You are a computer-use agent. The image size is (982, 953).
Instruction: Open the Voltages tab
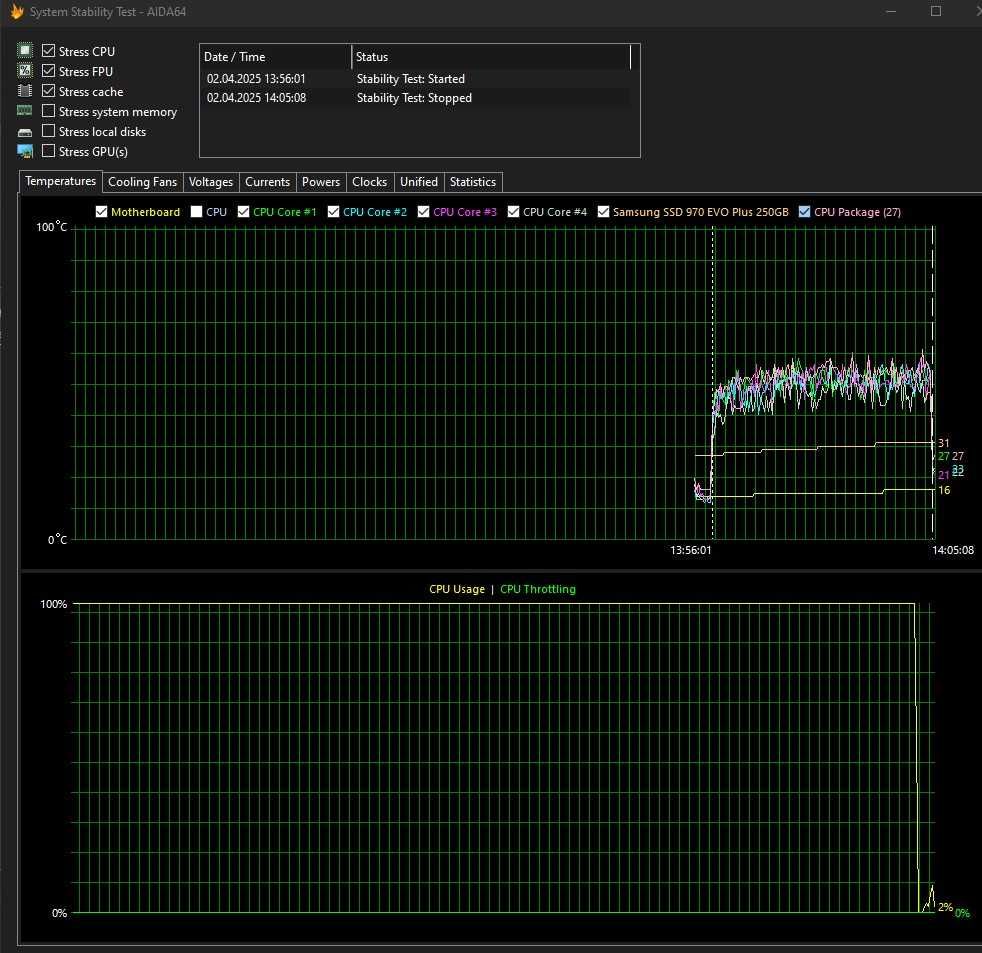point(210,182)
